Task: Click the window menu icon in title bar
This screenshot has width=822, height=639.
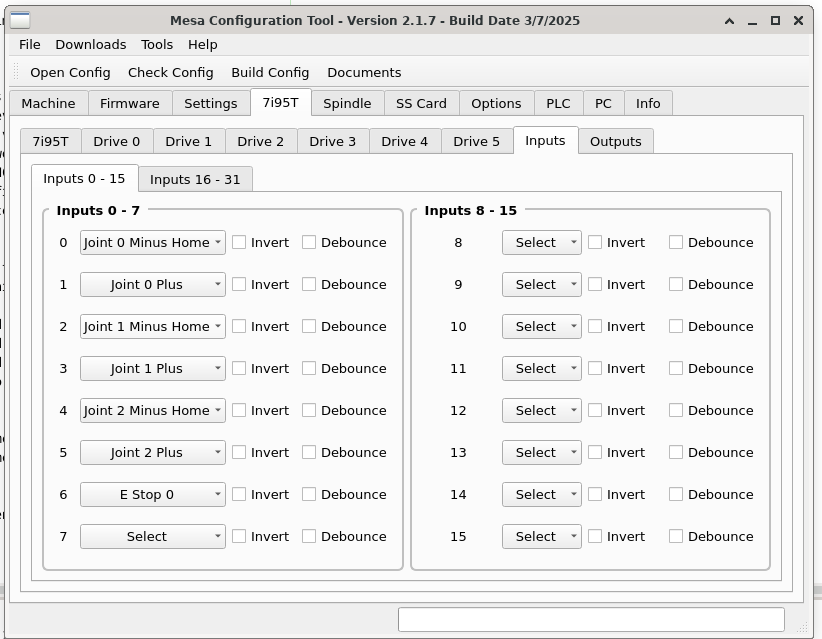Action: point(20,20)
